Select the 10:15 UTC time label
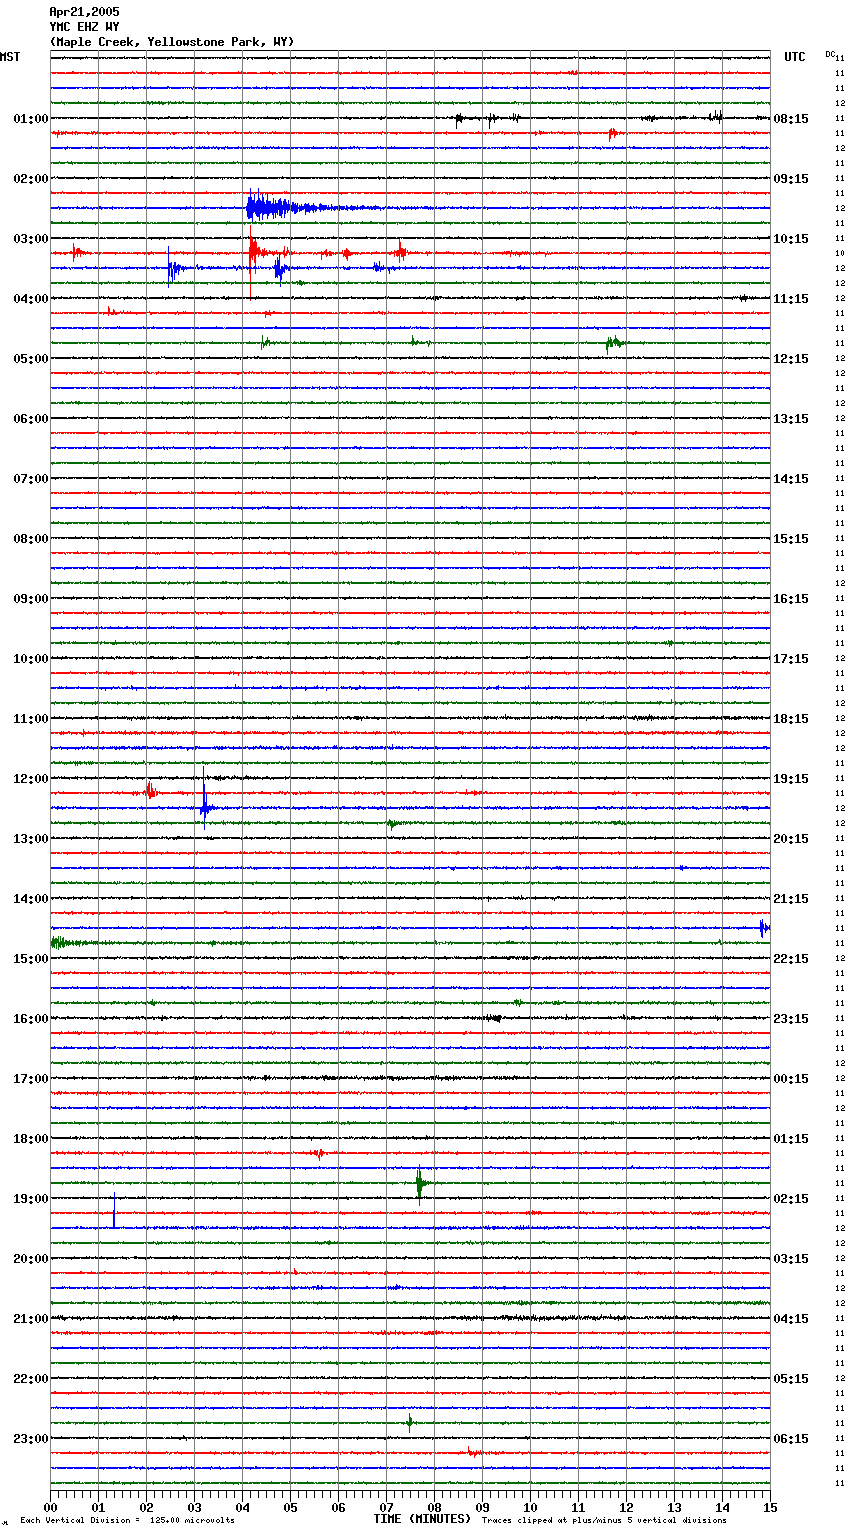This screenshot has width=850, height=1534. pyautogui.click(x=791, y=239)
